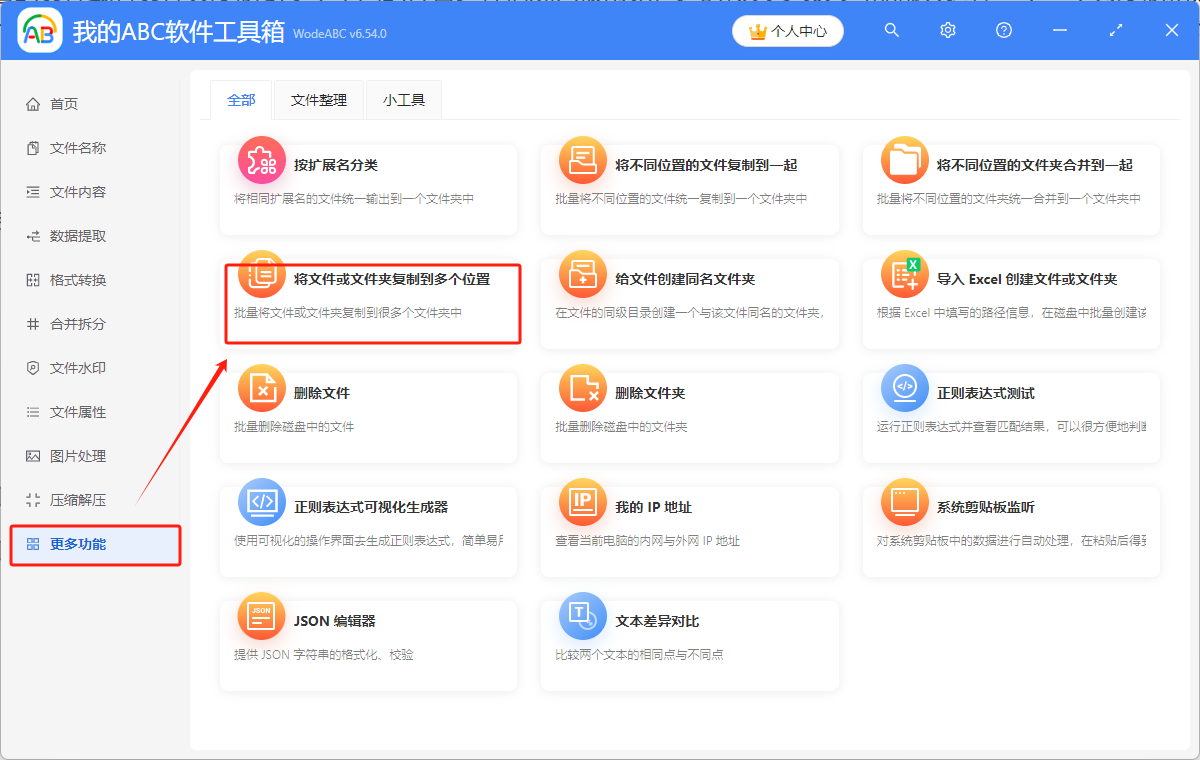Open the 系统剪贴板监听 tool icon
1200x760 pixels.
click(904, 502)
